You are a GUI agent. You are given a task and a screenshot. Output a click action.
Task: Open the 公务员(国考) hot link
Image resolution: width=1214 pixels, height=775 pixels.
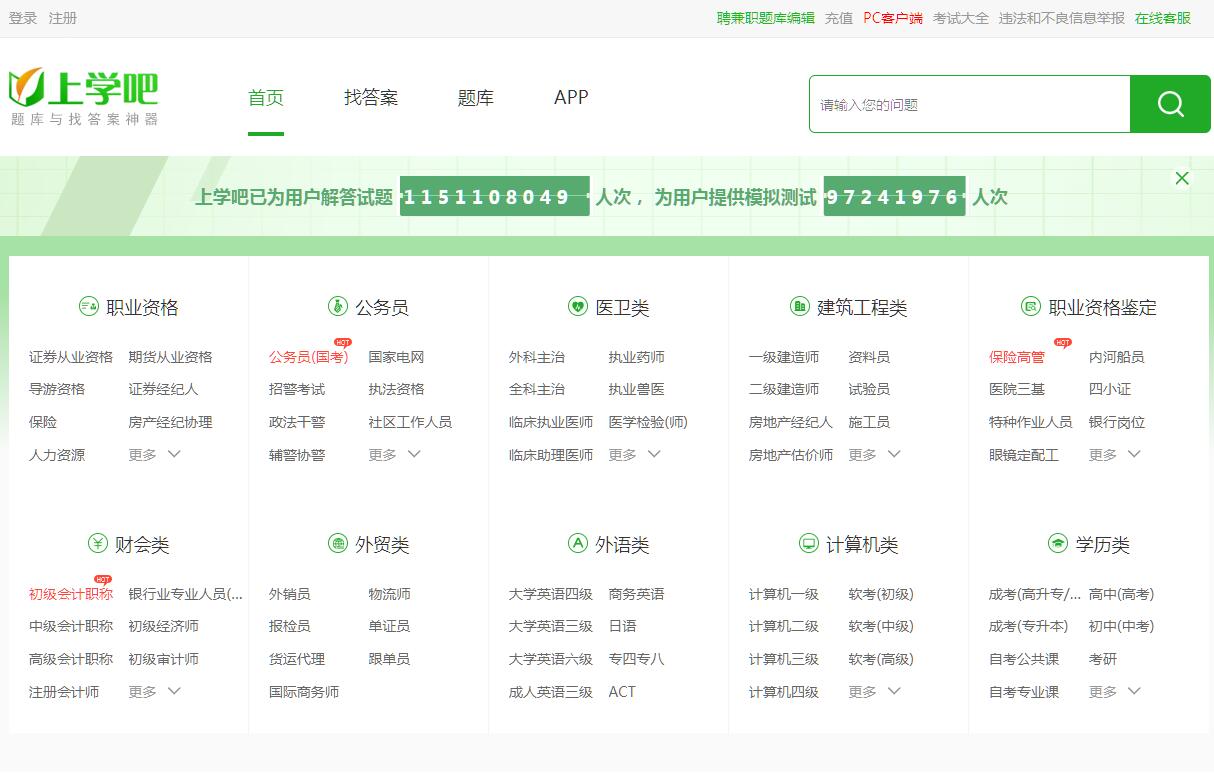[308, 357]
